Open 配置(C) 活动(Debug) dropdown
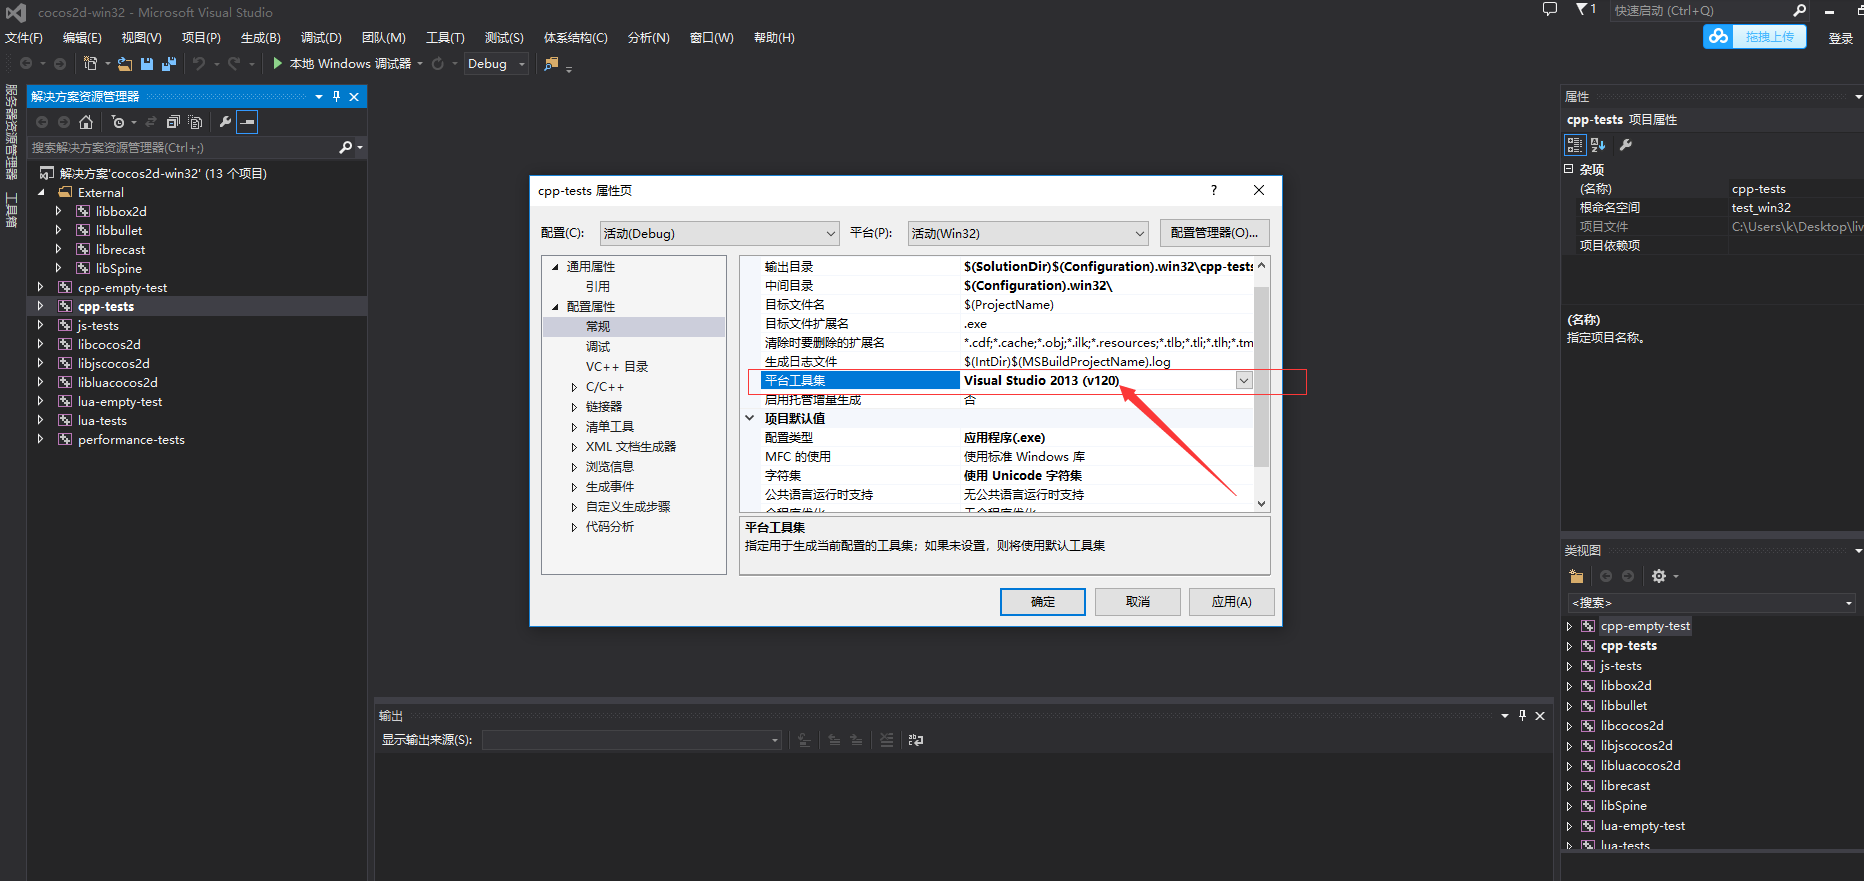Viewport: 1864px width, 881px height. tap(719, 233)
